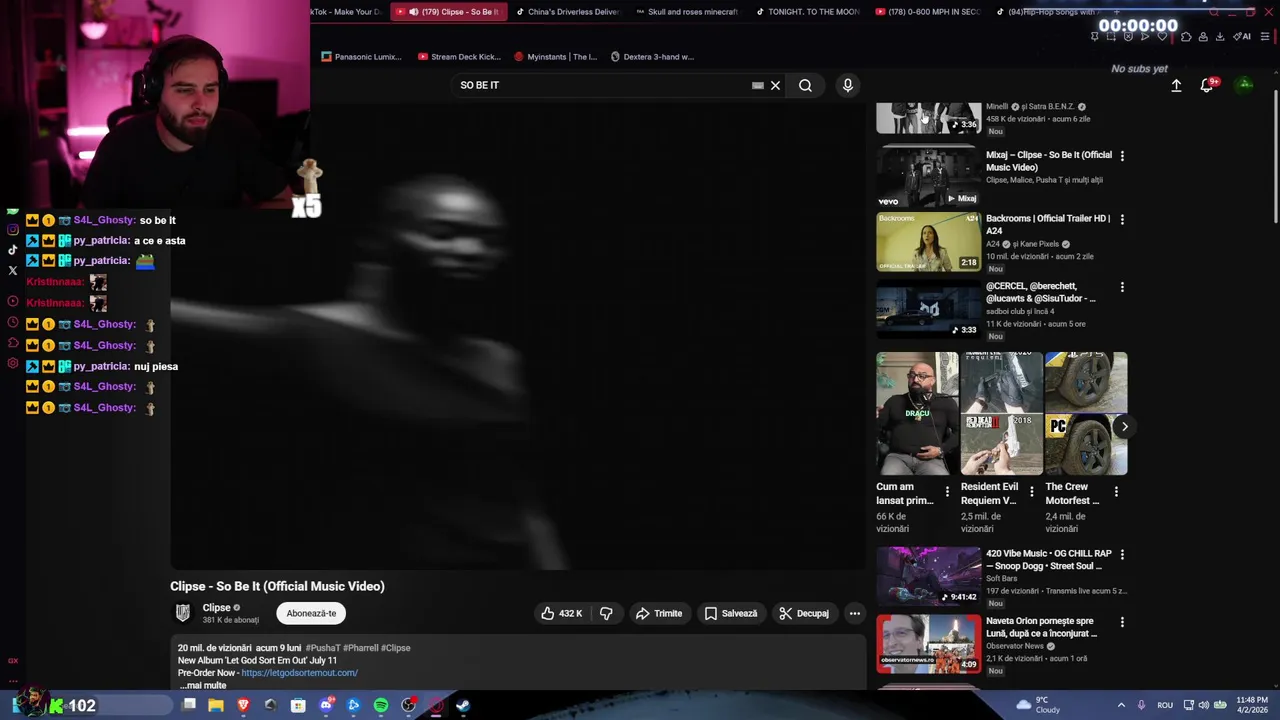The image size is (1280, 720).
Task: Open the green account avatar menu
Action: 1245,85
